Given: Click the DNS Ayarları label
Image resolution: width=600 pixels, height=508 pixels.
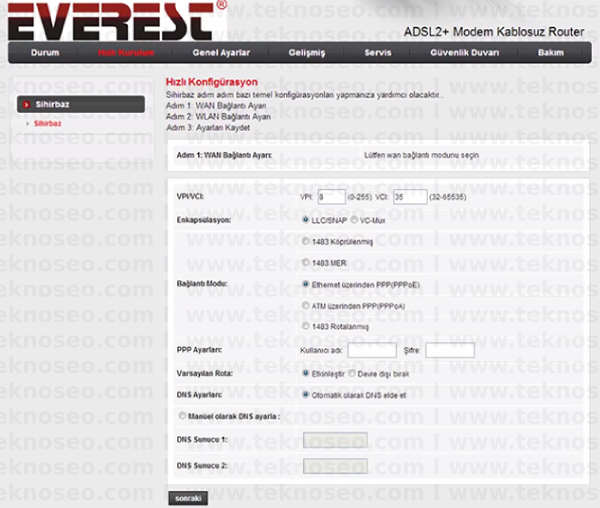Looking at the screenshot, I should click(x=199, y=395).
